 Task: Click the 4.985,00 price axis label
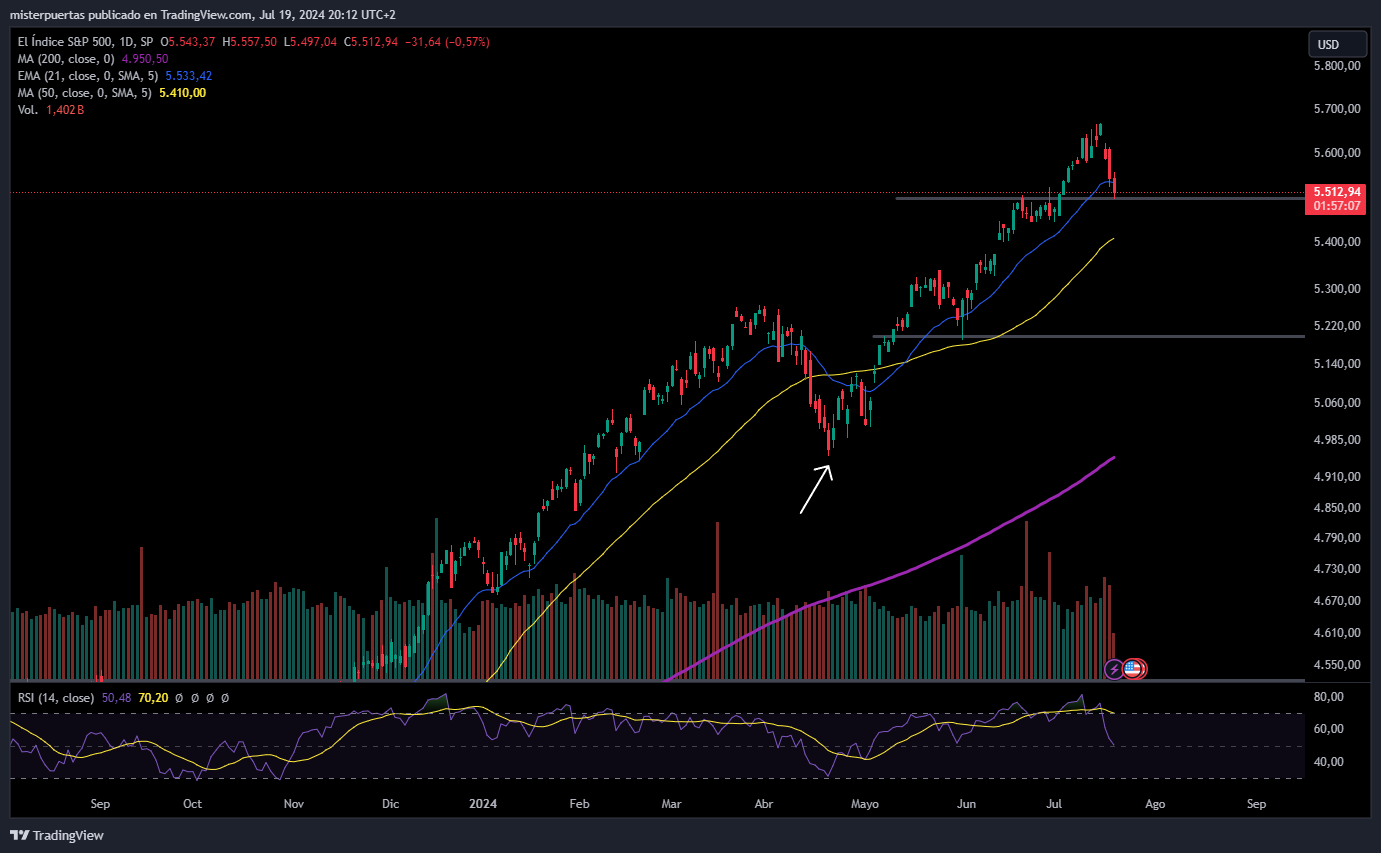coord(1337,440)
